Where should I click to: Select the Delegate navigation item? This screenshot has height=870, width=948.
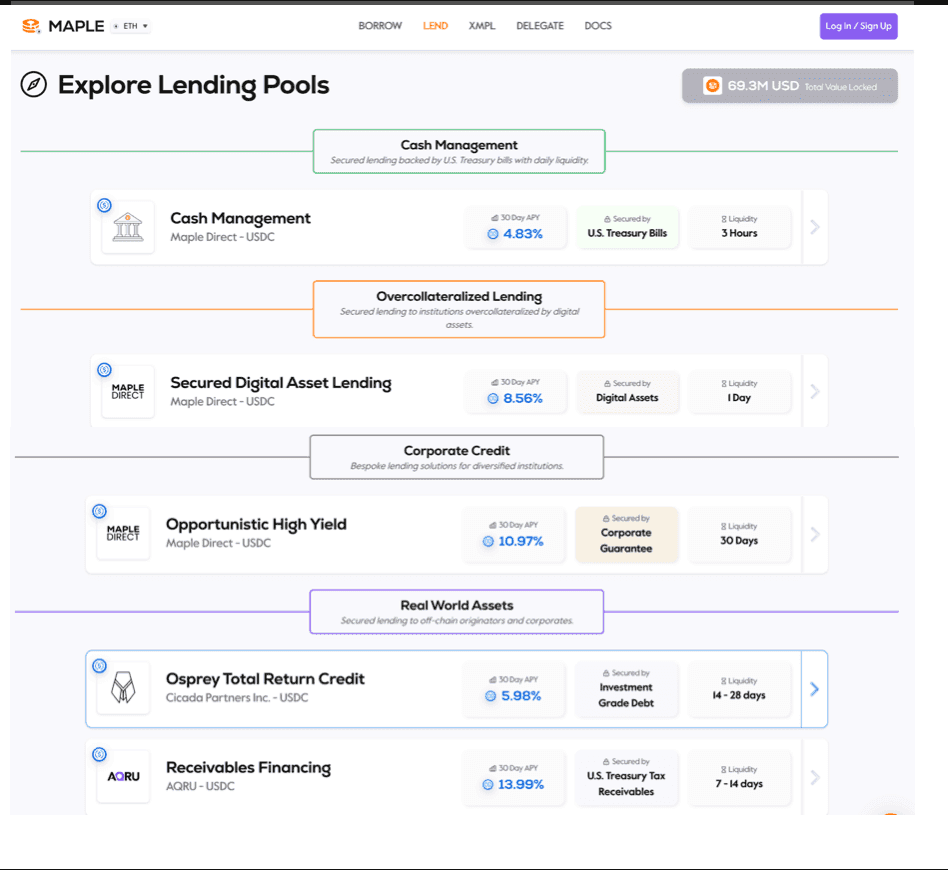[x=540, y=26]
